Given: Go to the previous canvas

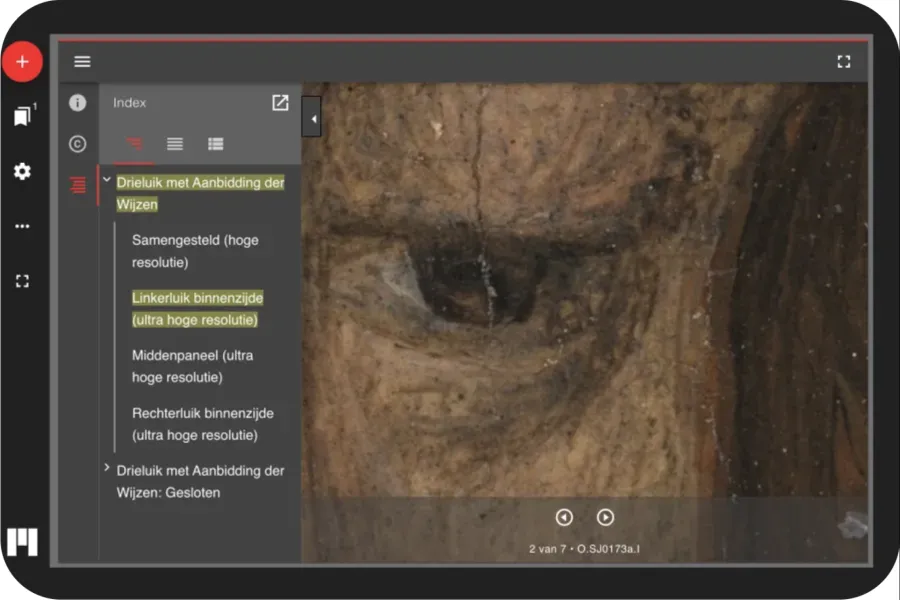Looking at the screenshot, I should [564, 517].
